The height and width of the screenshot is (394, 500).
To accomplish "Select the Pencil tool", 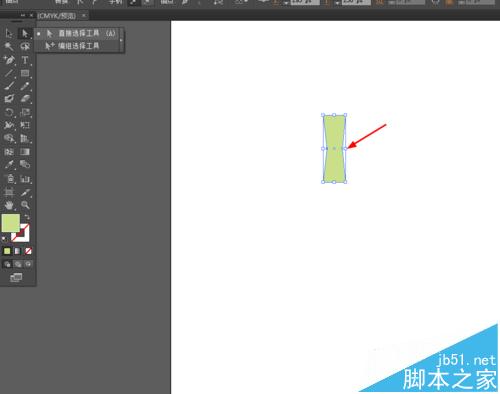I will (x=25, y=86).
